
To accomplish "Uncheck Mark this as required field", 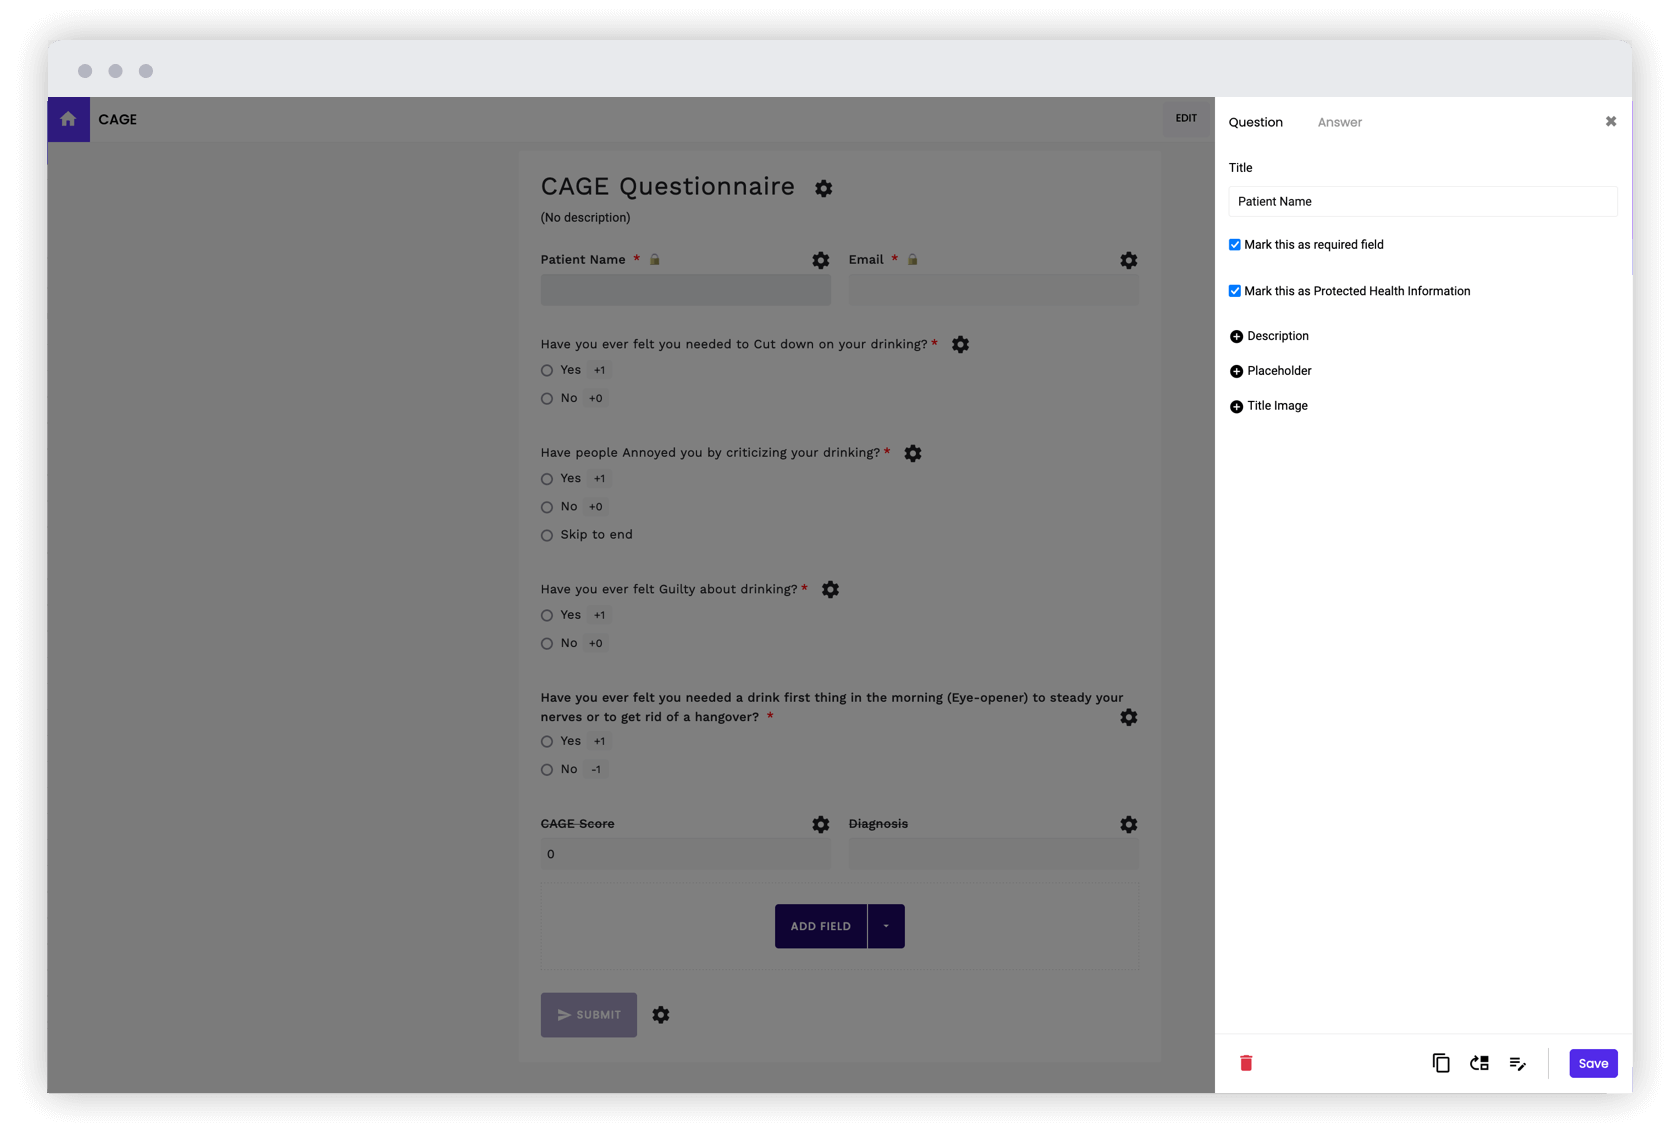I will pos(1235,244).
